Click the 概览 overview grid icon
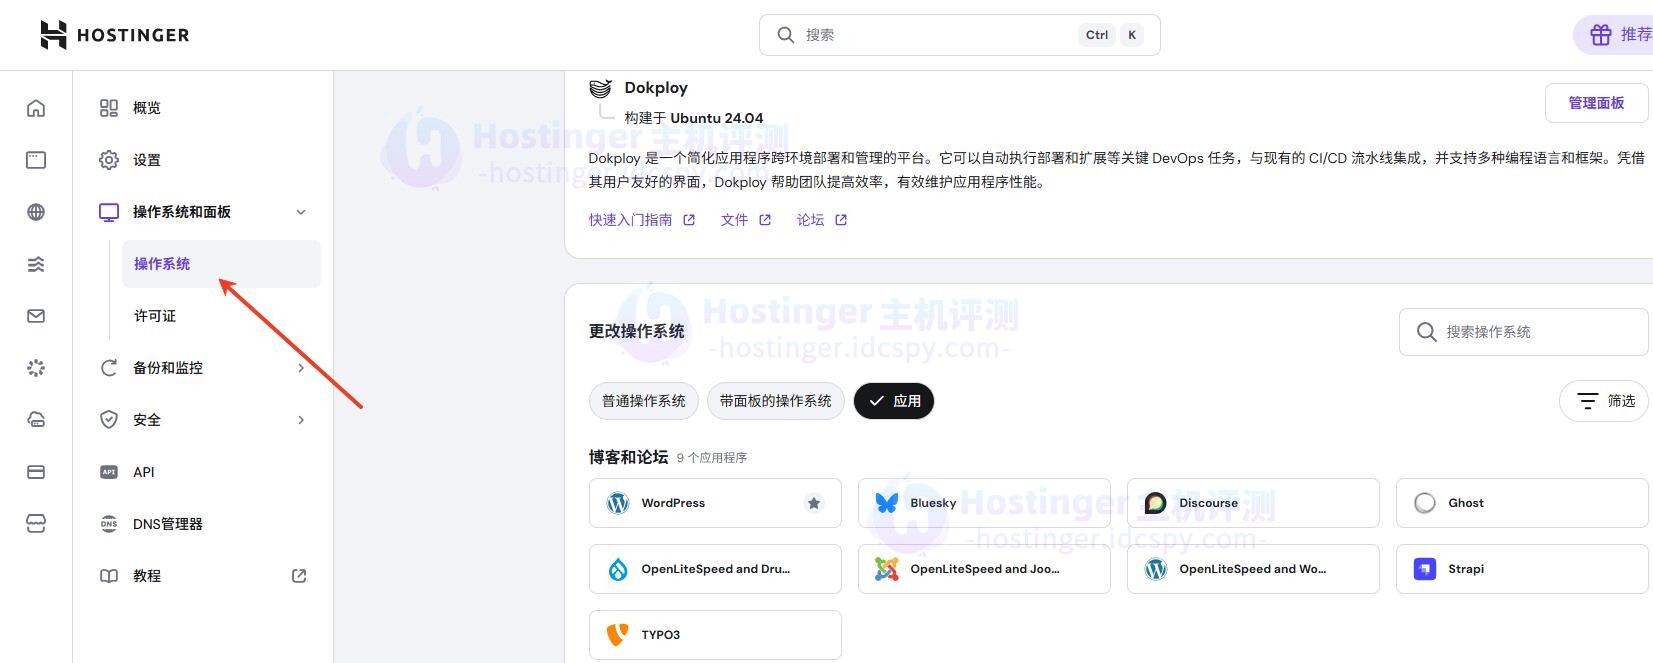This screenshot has height=663, width=1653. tap(109, 108)
